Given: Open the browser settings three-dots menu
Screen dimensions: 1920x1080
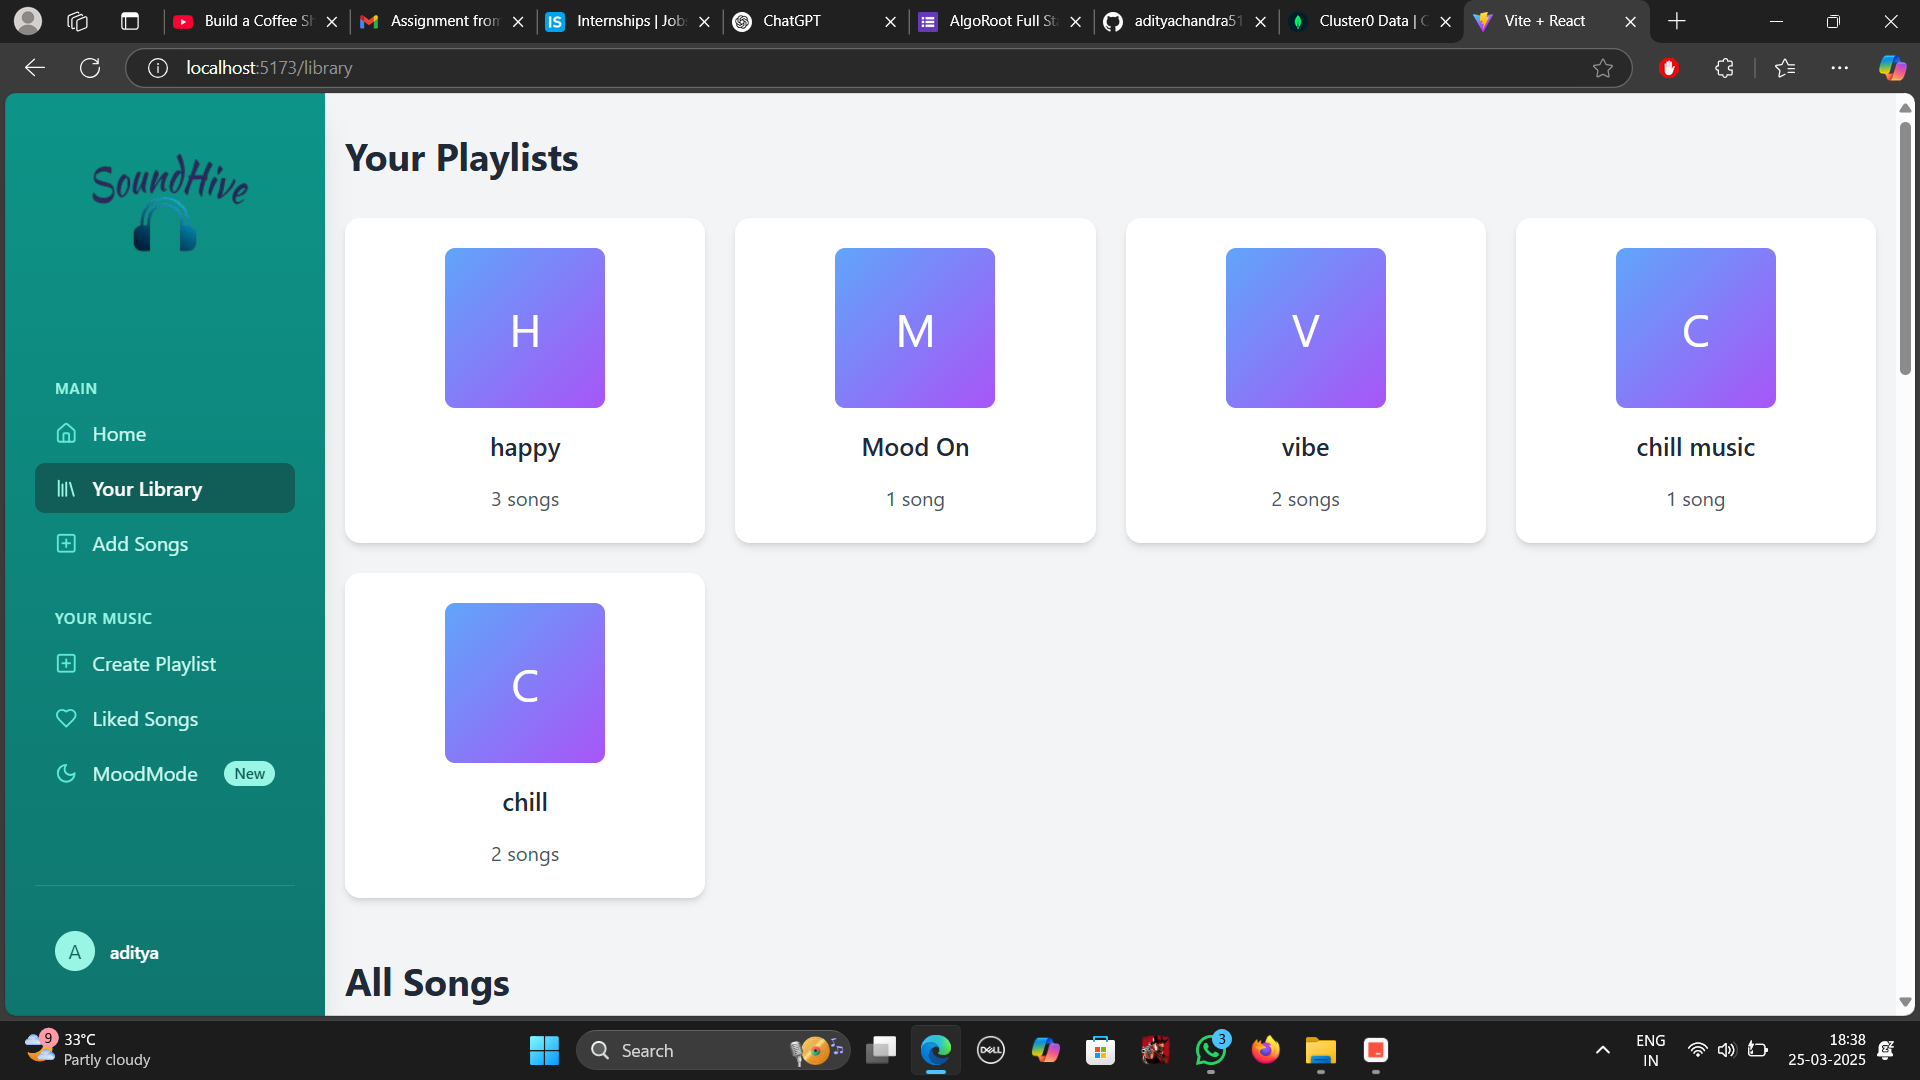Looking at the screenshot, I should (x=1840, y=68).
